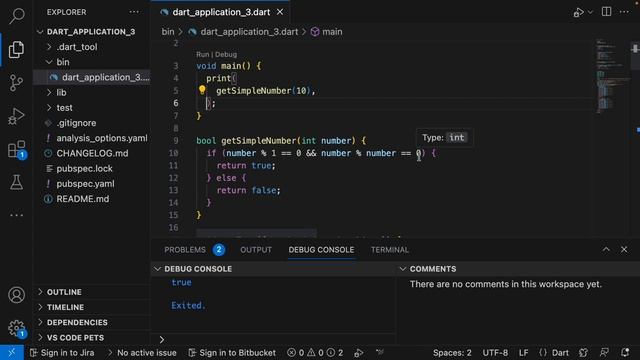Select dart_application_3 file in bin folder
The width and height of the screenshot is (640, 360).
pyautogui.click(x=92, y=77)
